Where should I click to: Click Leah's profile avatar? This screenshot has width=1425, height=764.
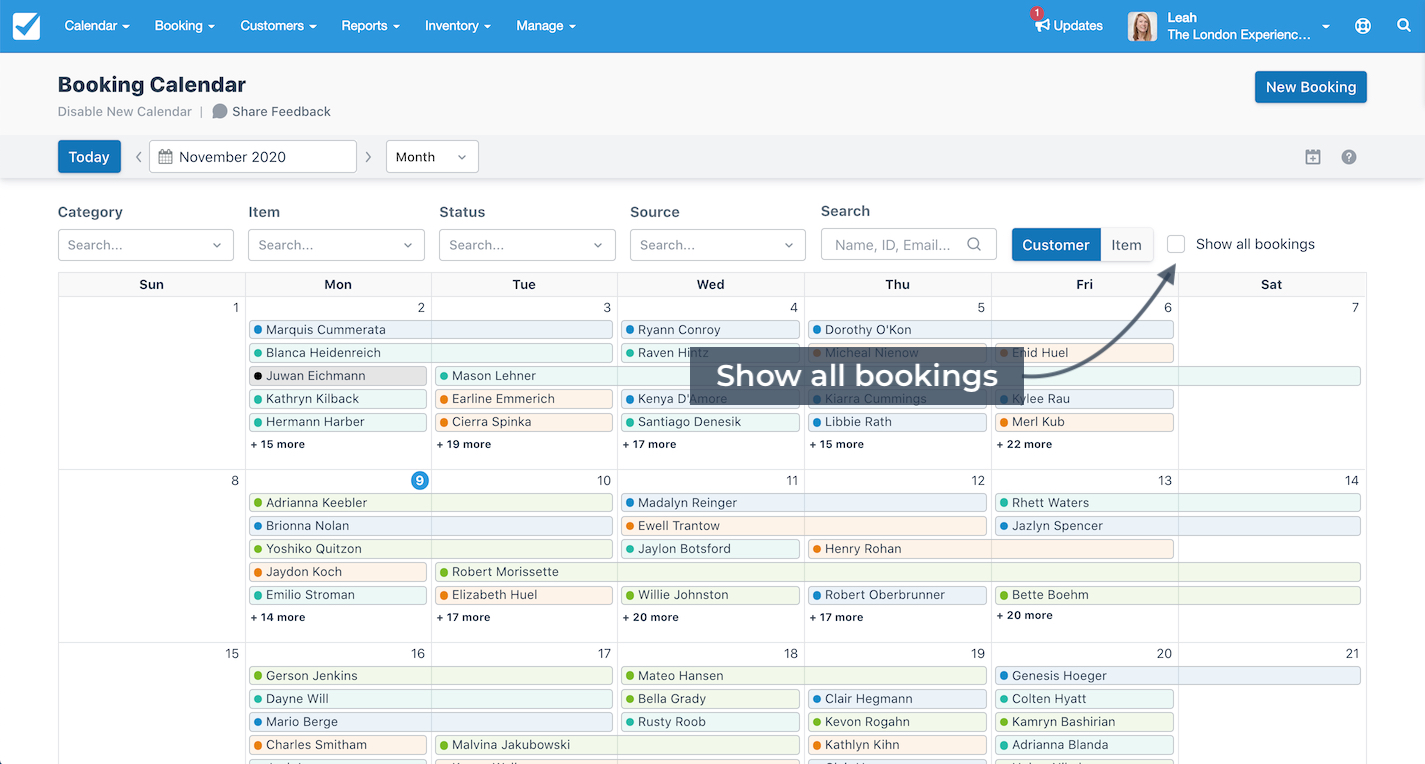[x=1142, y=26]
